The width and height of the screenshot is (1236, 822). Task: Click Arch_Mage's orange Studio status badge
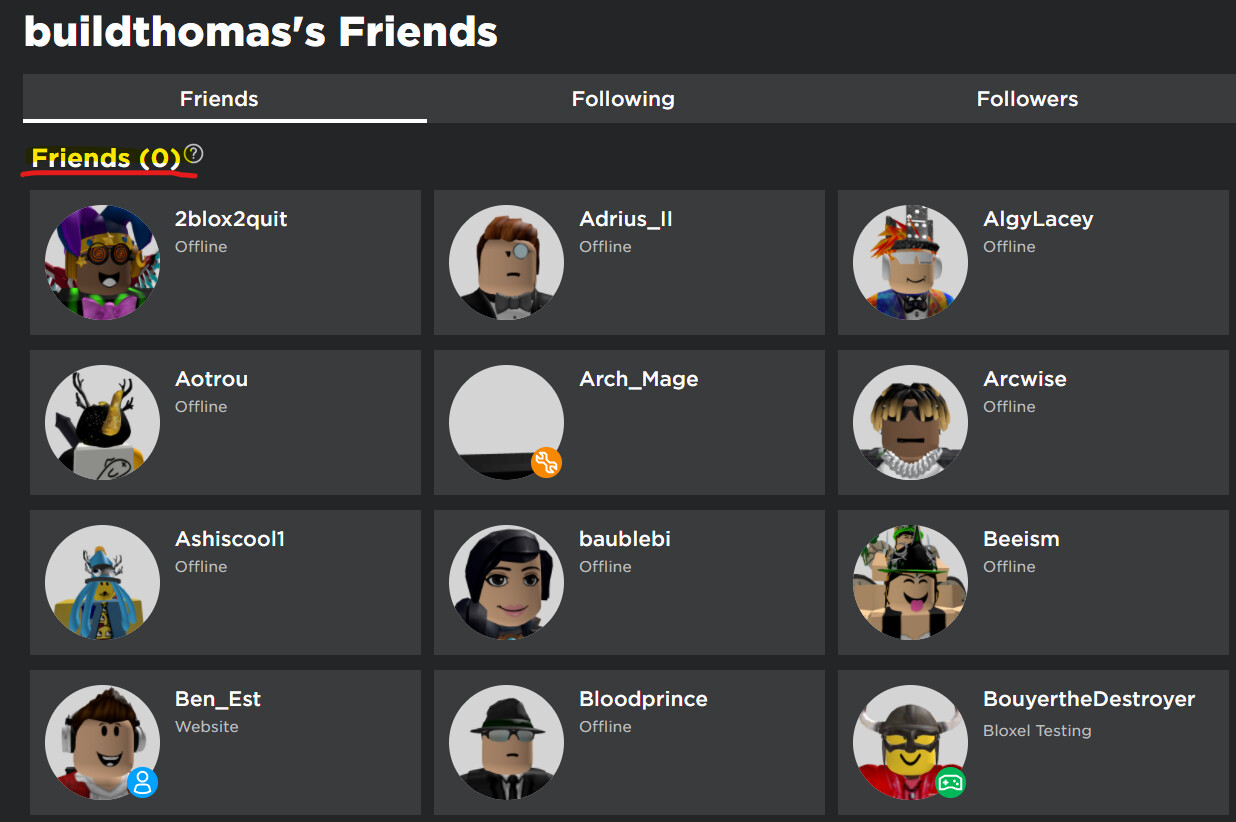click(x=546, y=462)
